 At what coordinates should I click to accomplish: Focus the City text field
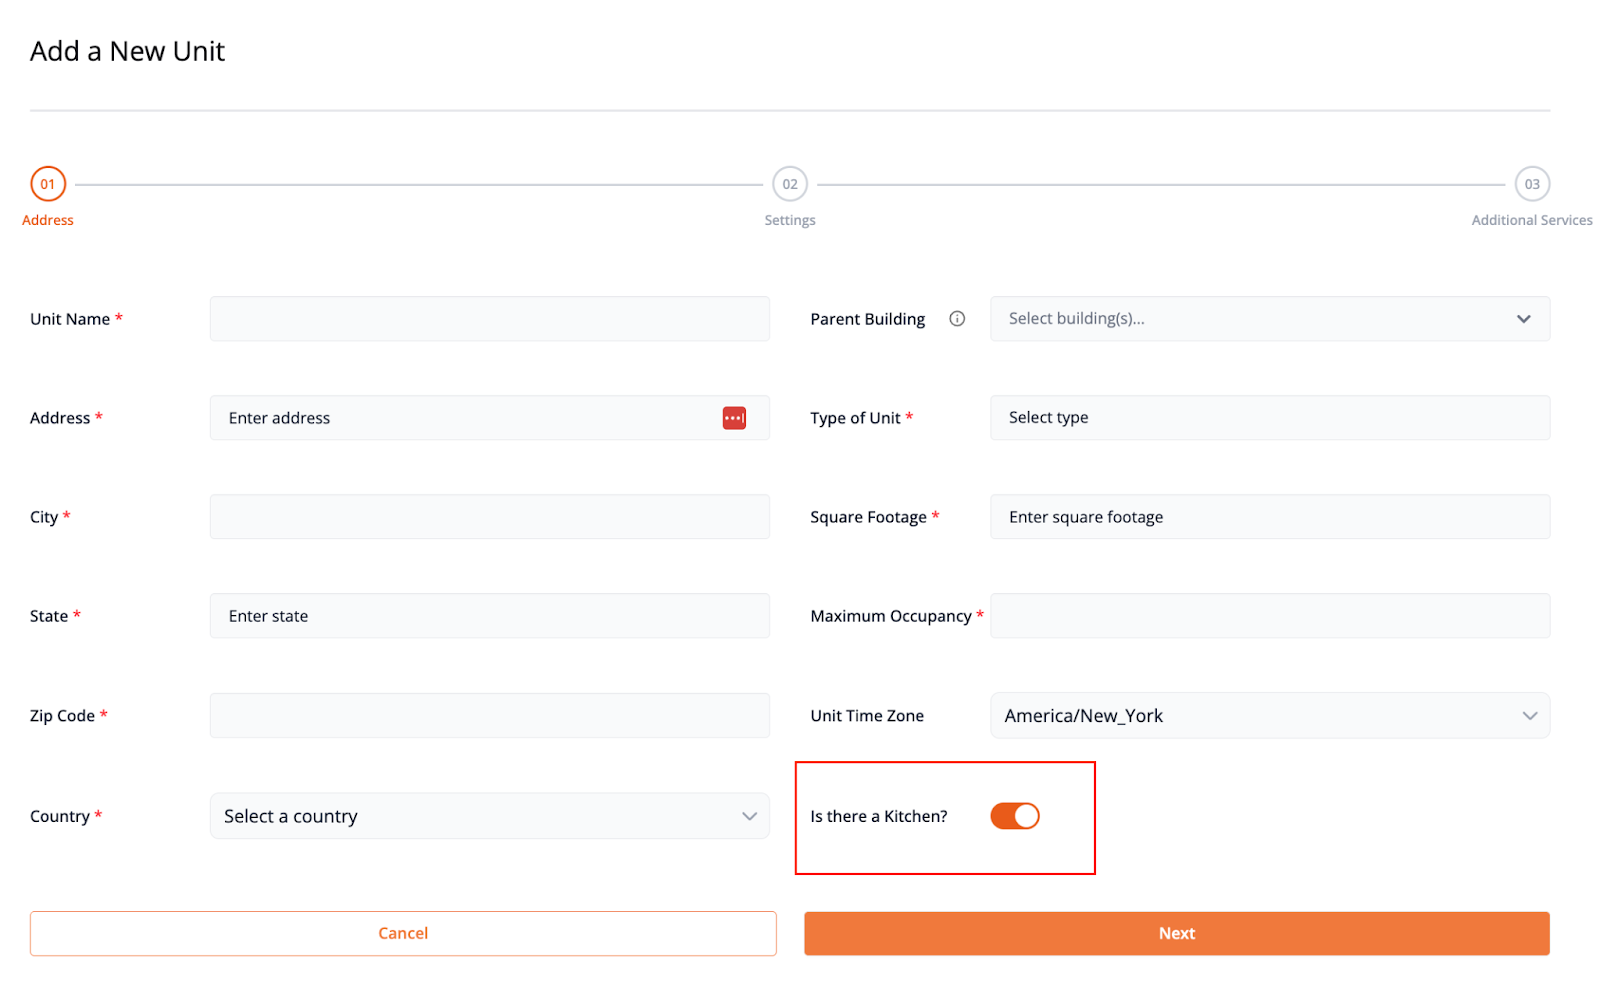coord(489,517)
